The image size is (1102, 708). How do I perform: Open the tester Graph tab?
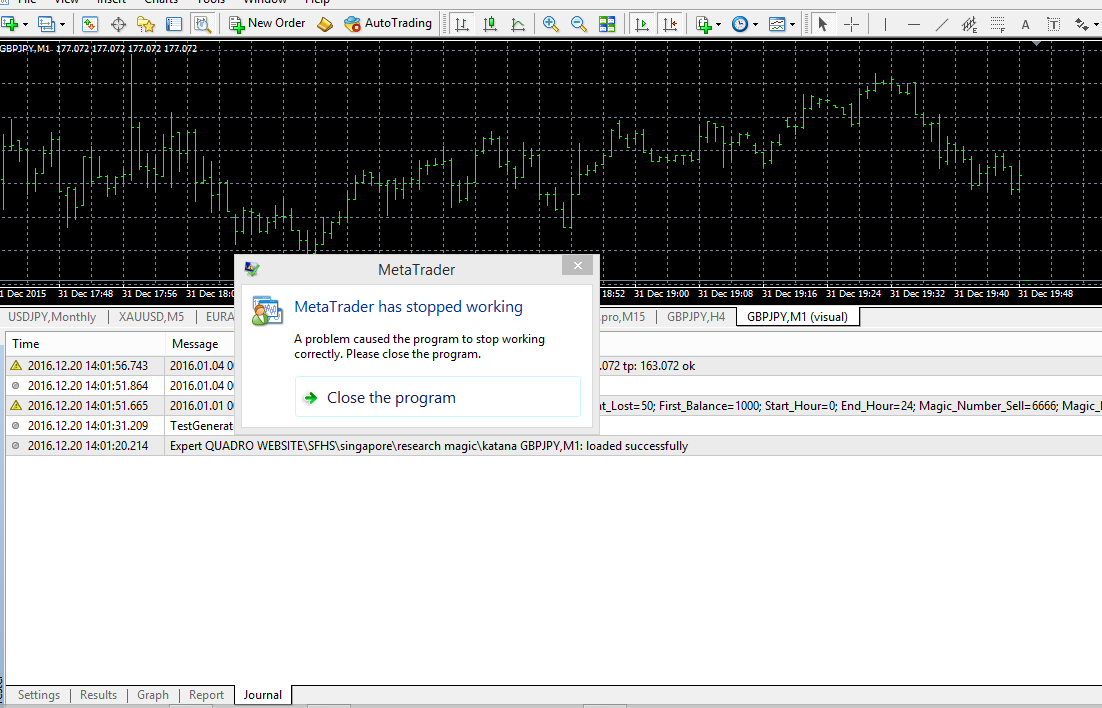pos(153,695)
